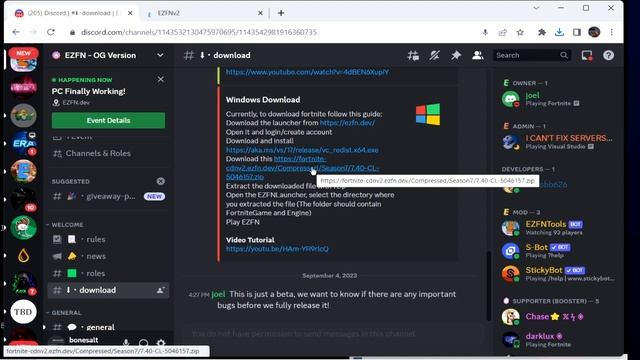Open Chrome three-dot menu

pos(611,32)
